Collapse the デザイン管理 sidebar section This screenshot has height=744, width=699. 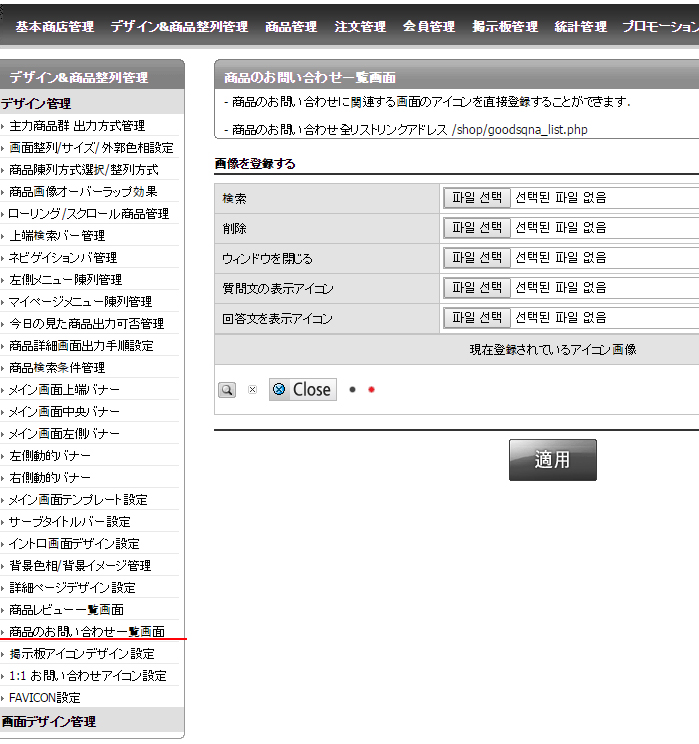[36, 103]
